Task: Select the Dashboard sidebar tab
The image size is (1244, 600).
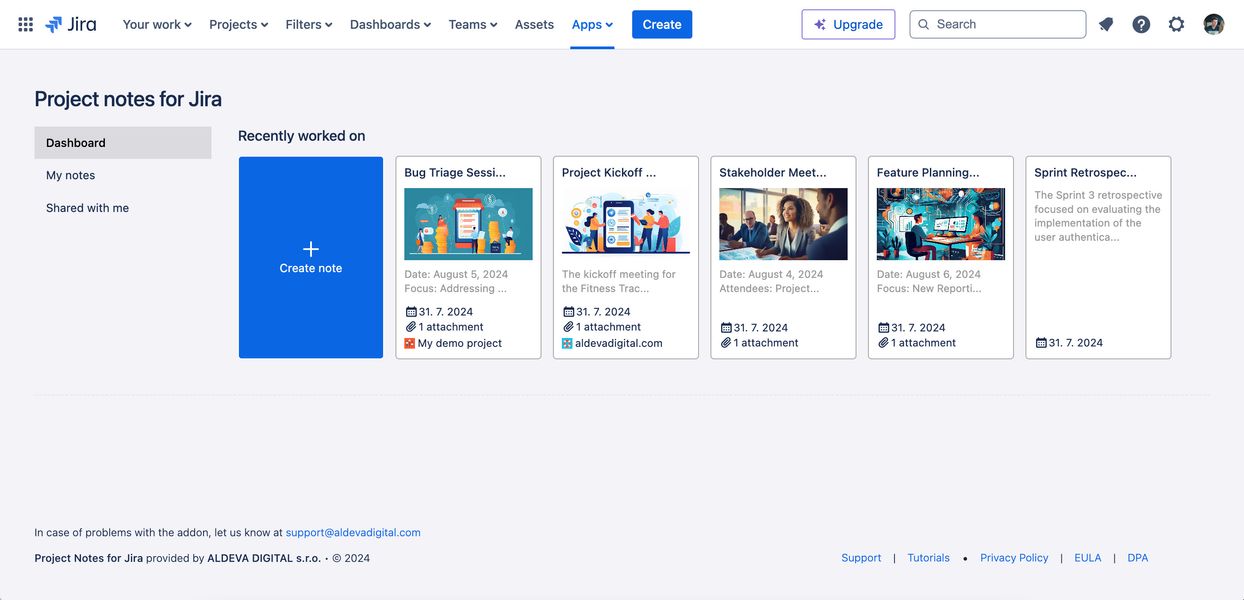Action: click(x=123, y=143)
